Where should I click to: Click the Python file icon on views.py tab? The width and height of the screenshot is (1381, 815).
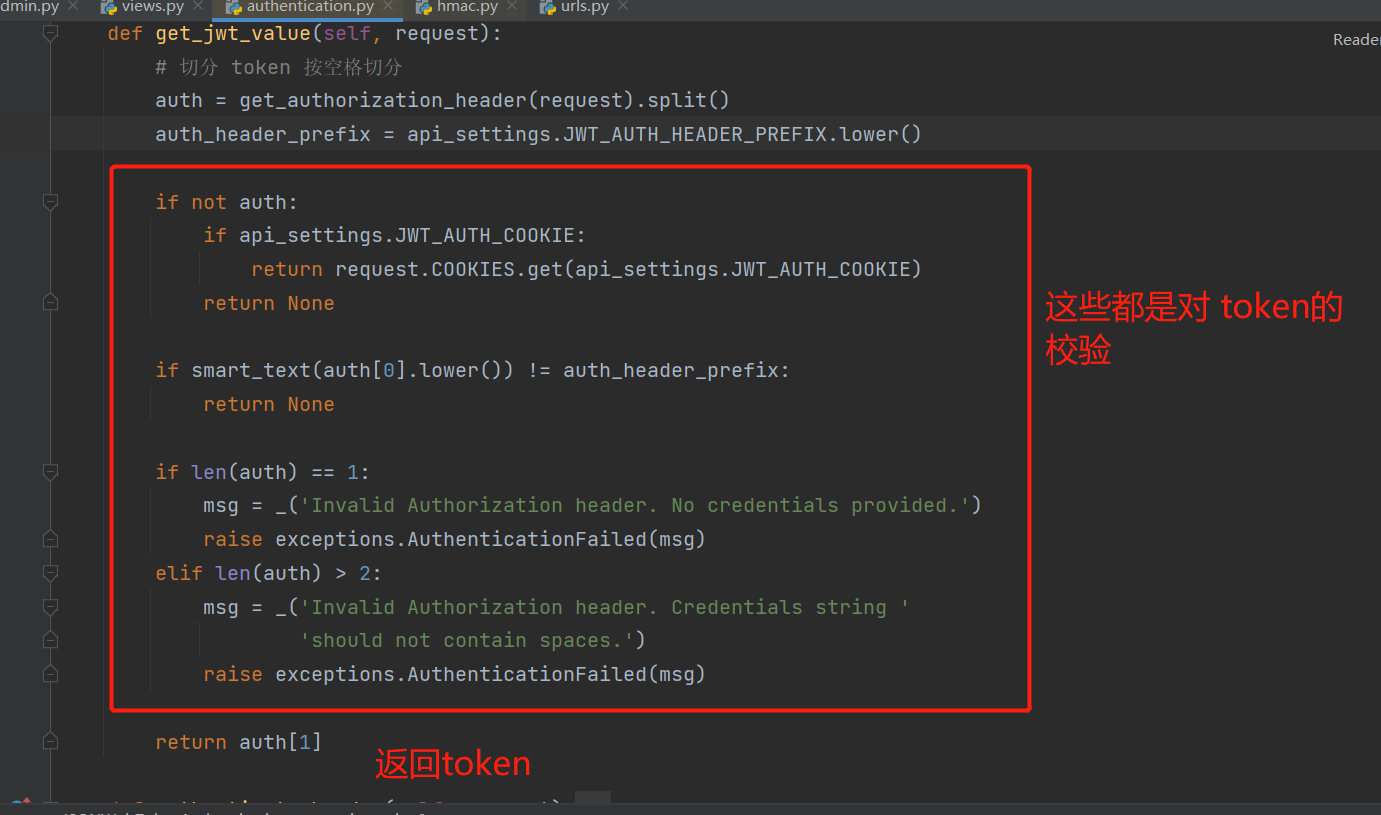point(109,7)
